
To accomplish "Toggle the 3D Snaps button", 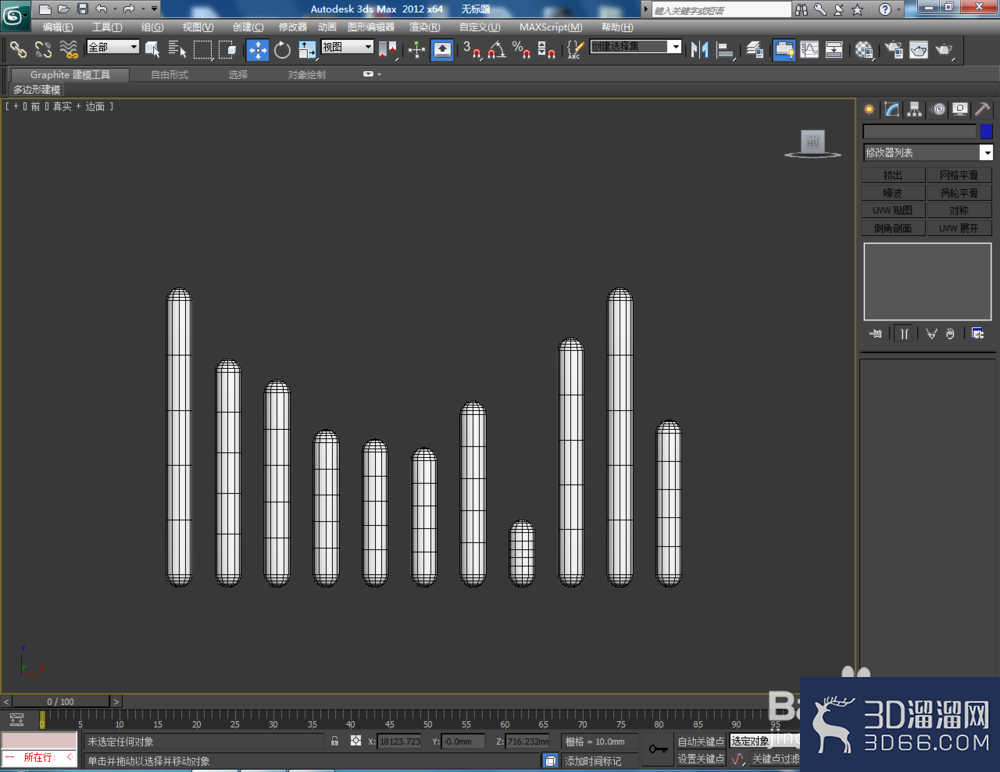I will click(x=471, y=50).
